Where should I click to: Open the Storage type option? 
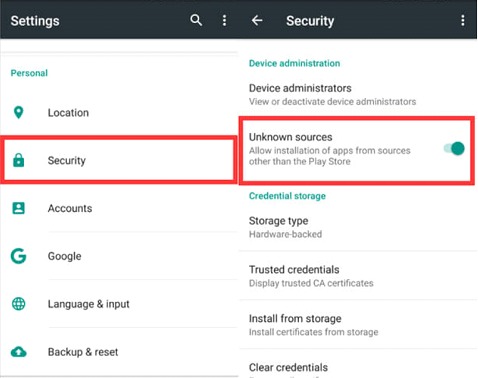(x=358, y=227)
